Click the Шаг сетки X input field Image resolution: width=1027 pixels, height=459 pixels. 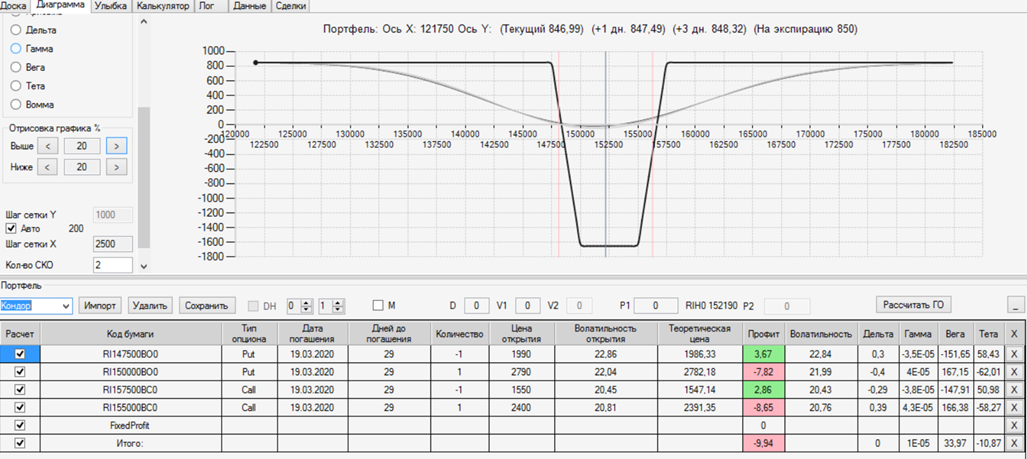point(114,244)
